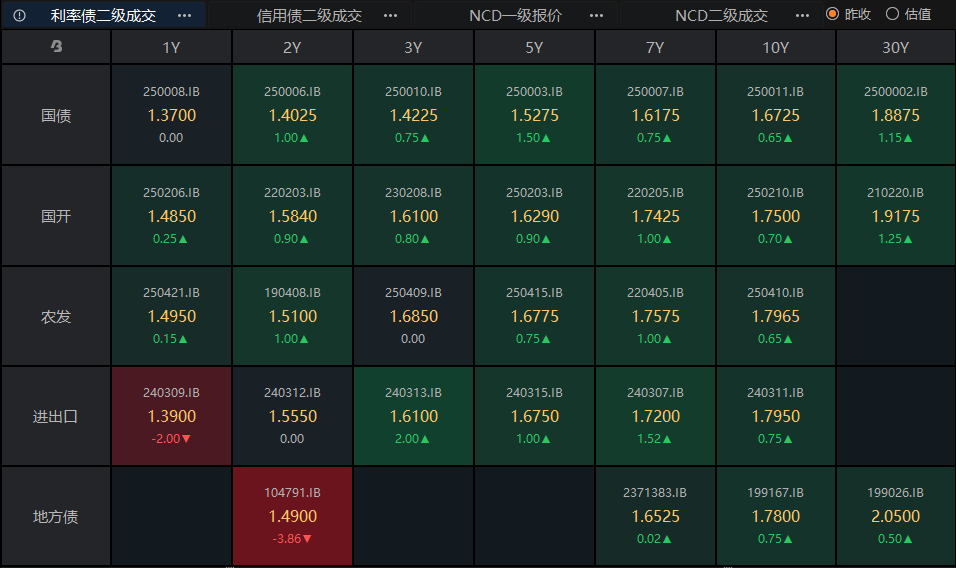Click bond code 210220.IB
The height and width of the screenshot is (568, 956).
[896, 193]
